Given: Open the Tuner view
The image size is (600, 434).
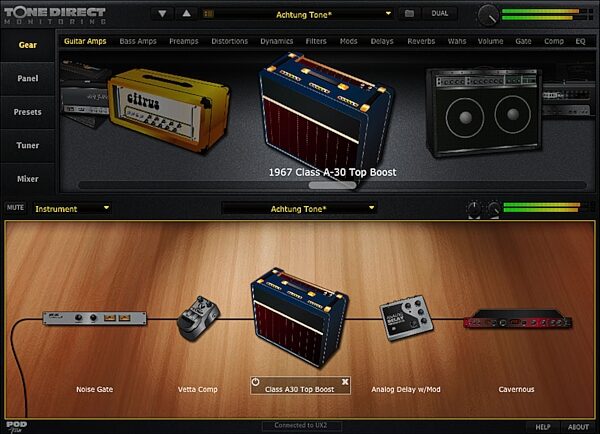Looking at the screenshot, I should 28,145.
